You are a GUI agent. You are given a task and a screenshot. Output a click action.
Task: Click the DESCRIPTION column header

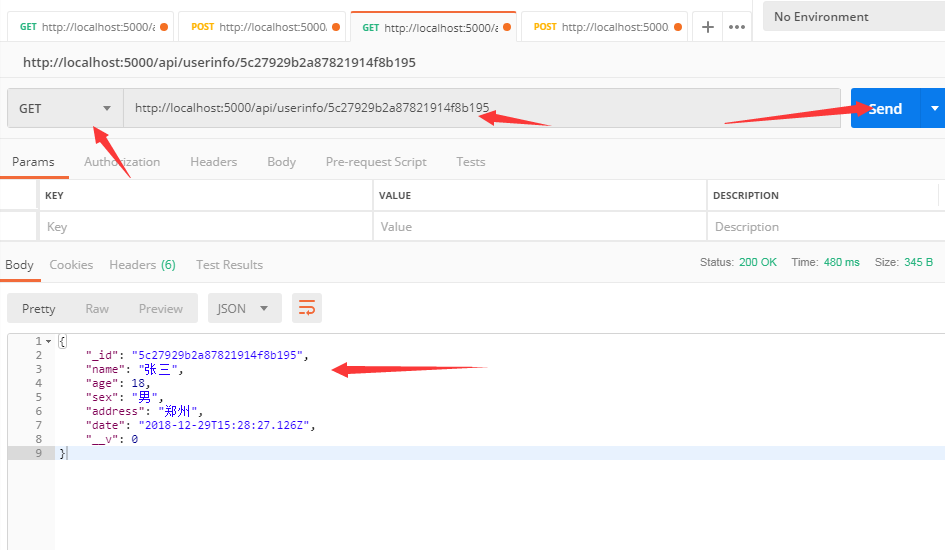click(746, 196)
